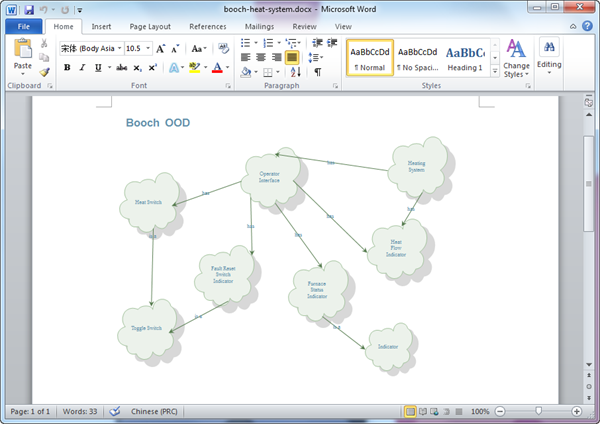The image size is (600, 424).
Task: Open the File tab
Action: [24, 26]
